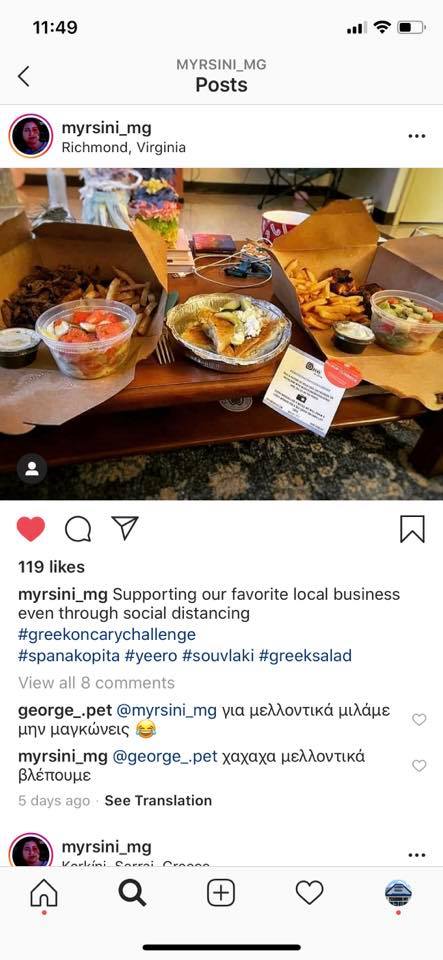Image resolution: width=443 pixels, height=960 pixels.
Task: Open the Search tab magnifier
Action: click(132, 894)
